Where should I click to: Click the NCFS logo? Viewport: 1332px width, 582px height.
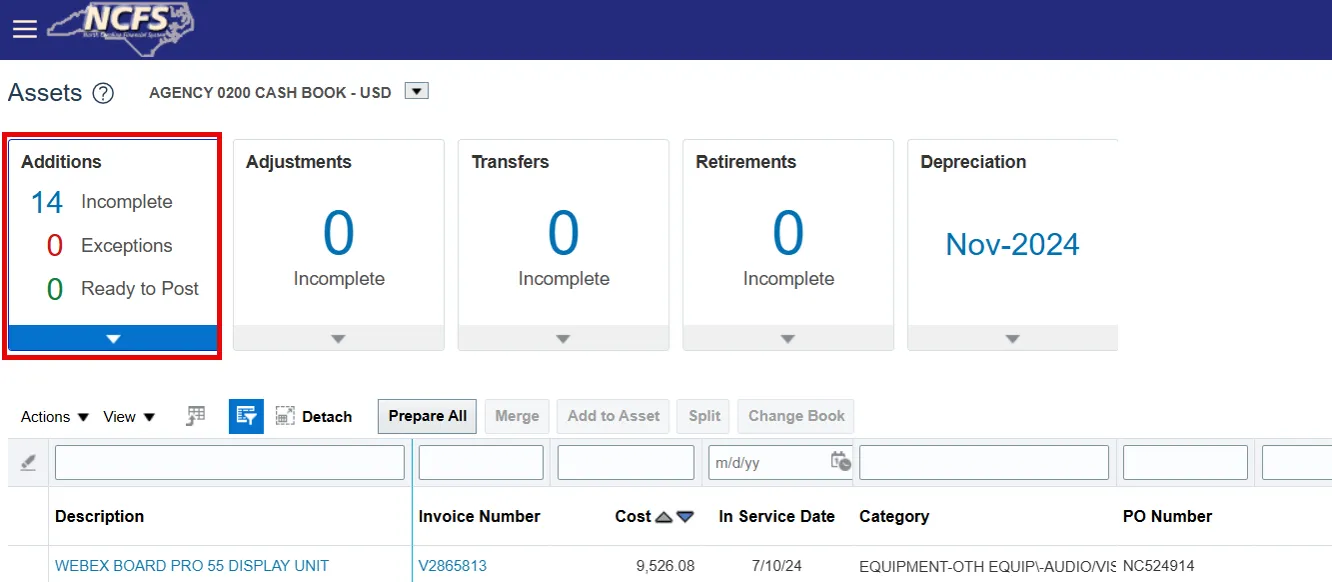click(x=122, y=28)
